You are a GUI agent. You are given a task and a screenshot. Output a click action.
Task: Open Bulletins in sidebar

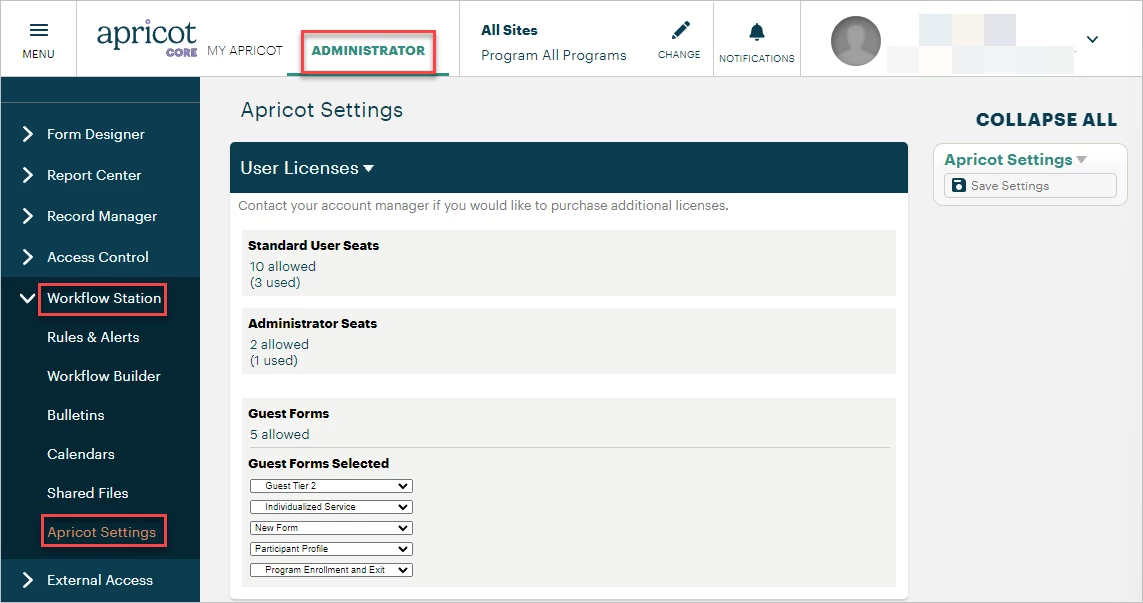point(76,415)
